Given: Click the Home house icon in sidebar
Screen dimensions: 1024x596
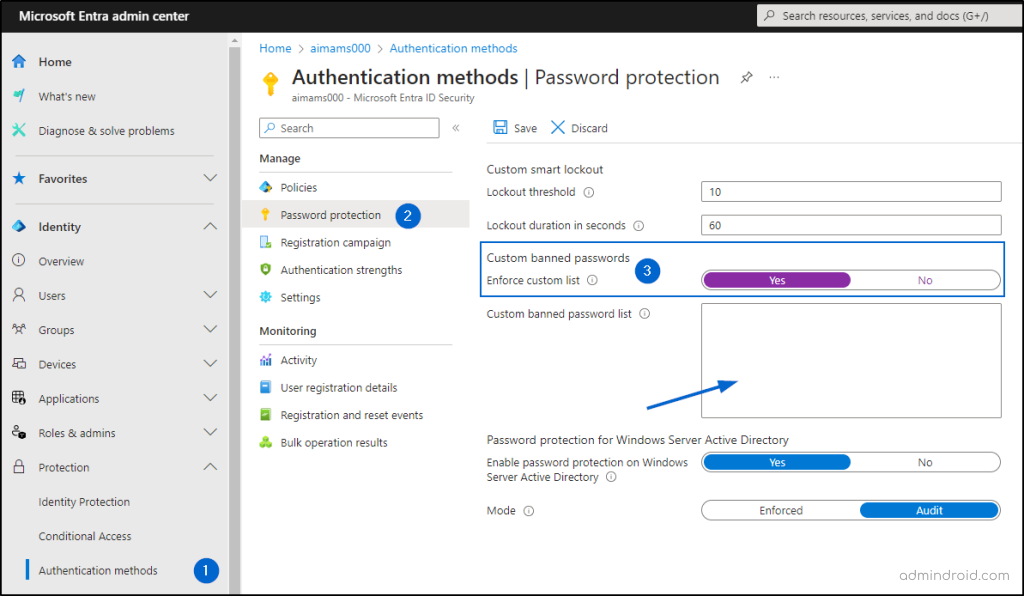Looking at the screenshot, I should (19, 61).
